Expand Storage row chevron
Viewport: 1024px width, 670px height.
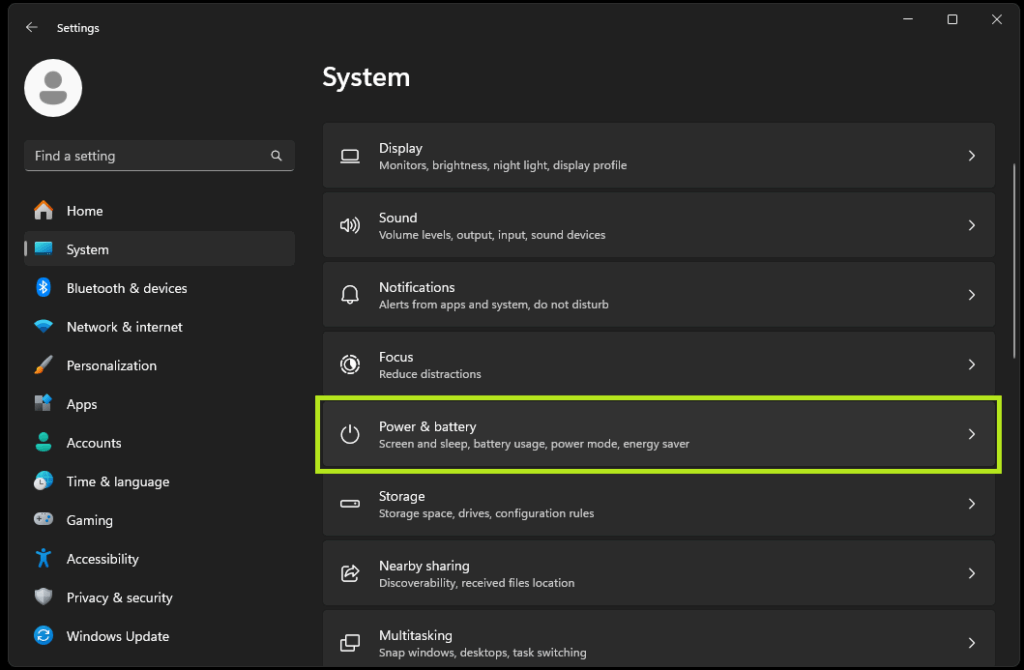click(x=972, y=503)
